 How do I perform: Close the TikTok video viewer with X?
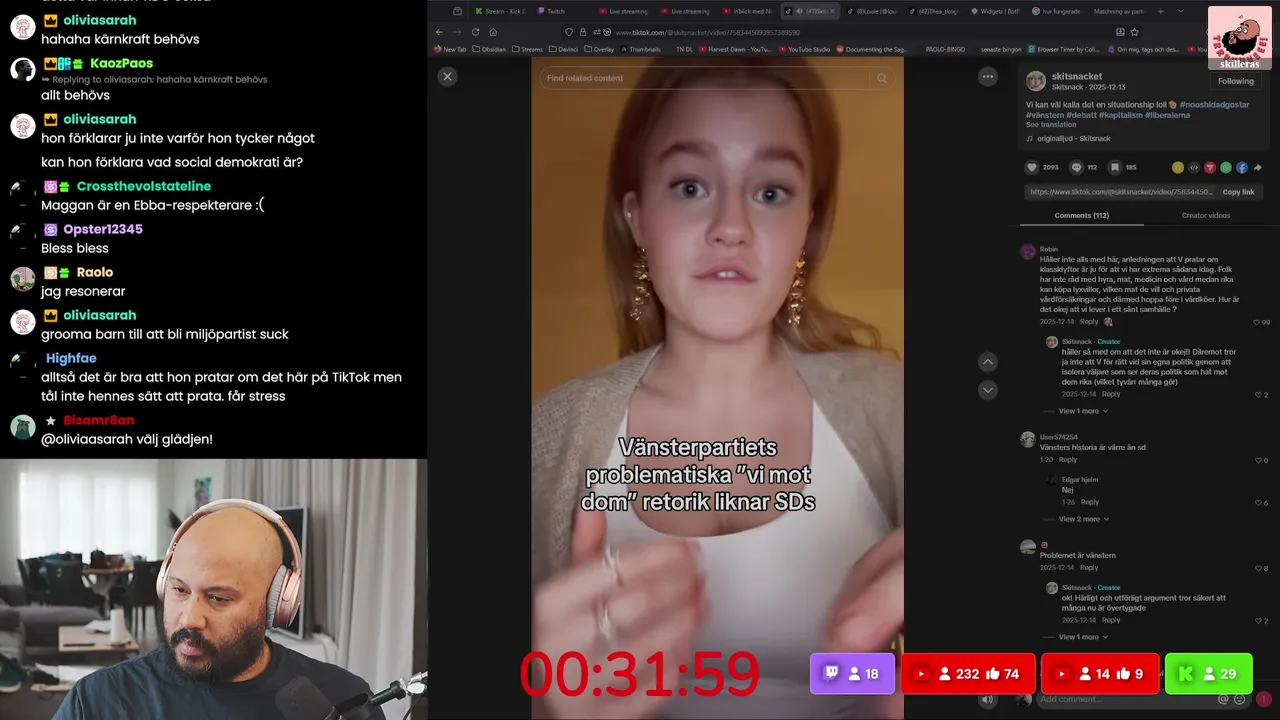447,76
